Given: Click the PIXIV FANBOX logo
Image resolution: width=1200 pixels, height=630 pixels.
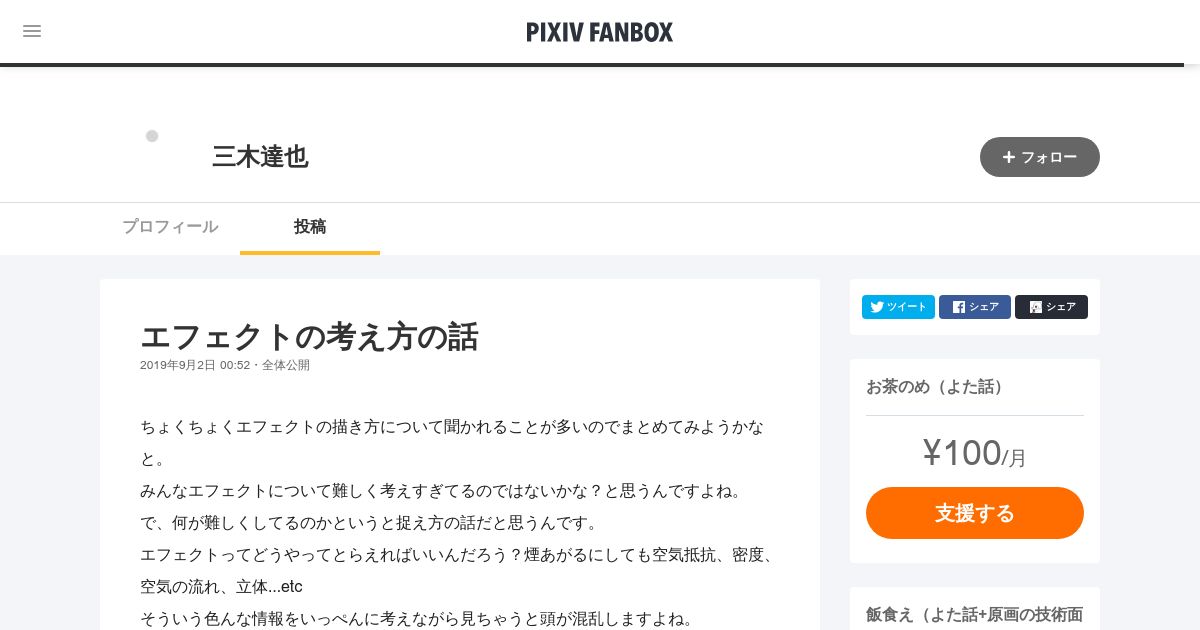Looking at the screenshot, I should [600, 32].
